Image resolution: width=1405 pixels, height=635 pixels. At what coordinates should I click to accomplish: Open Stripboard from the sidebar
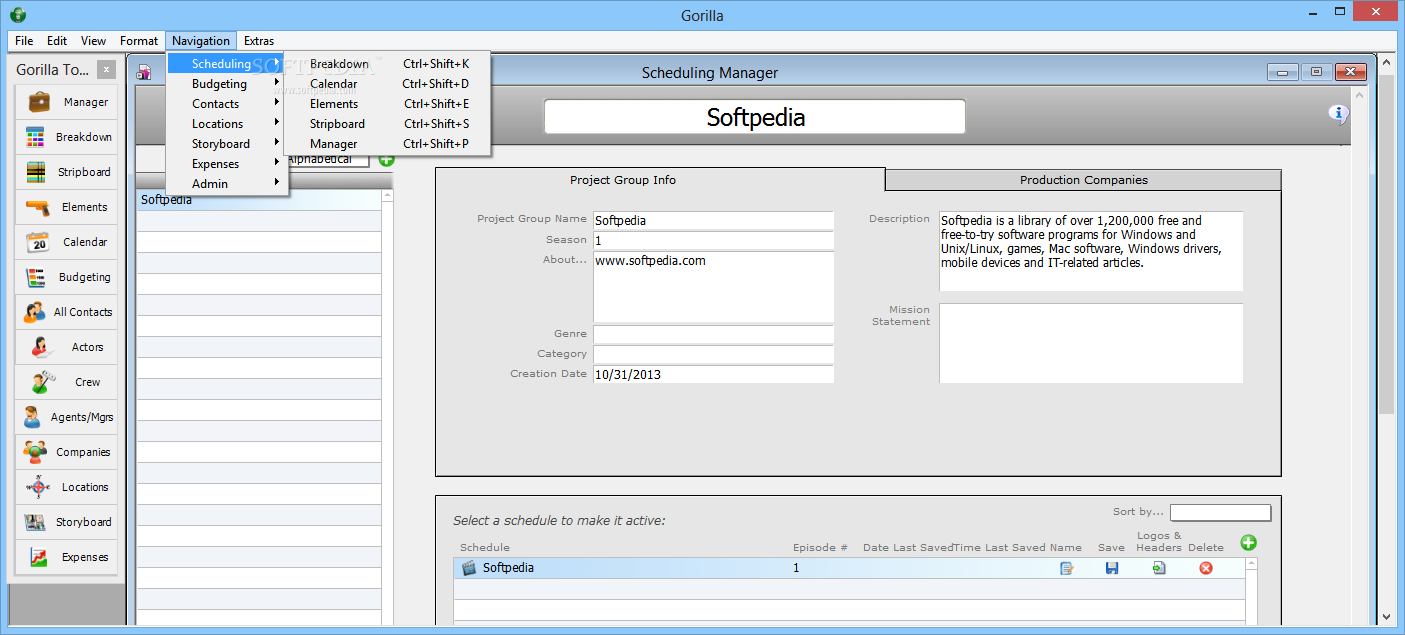66,172
